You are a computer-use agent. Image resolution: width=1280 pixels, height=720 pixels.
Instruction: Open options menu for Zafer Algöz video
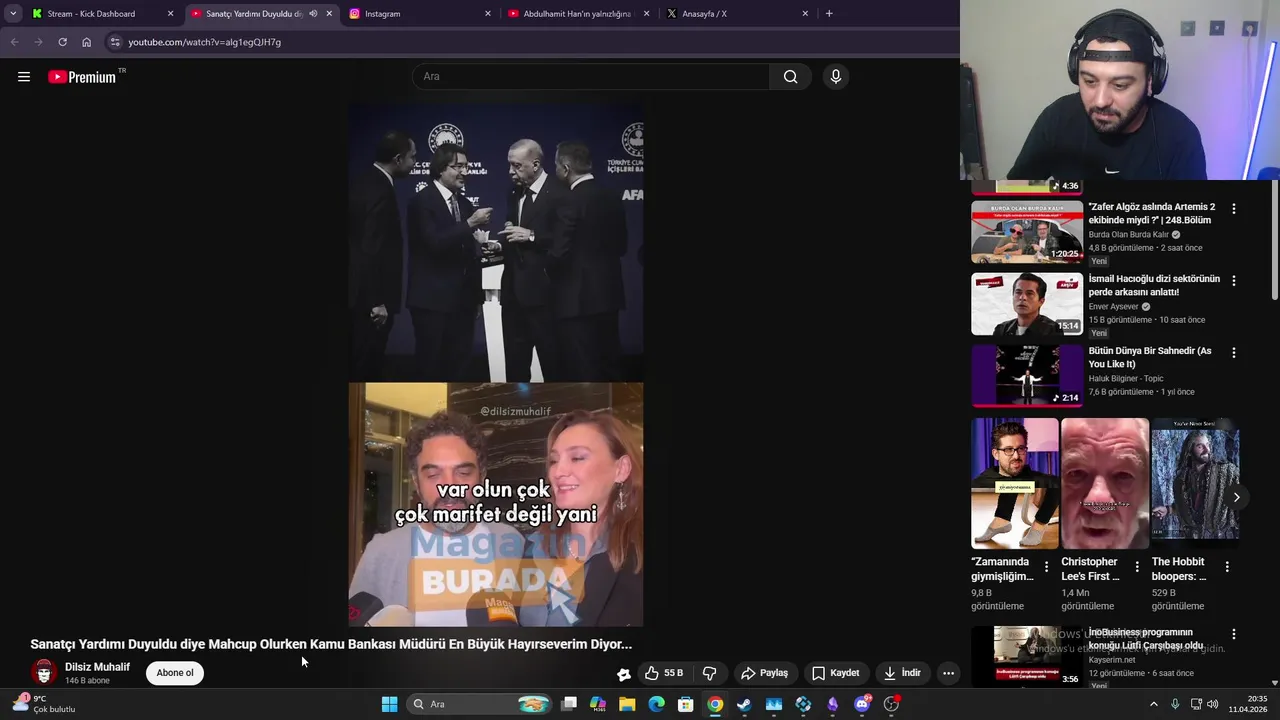(x=1234, y=209)
